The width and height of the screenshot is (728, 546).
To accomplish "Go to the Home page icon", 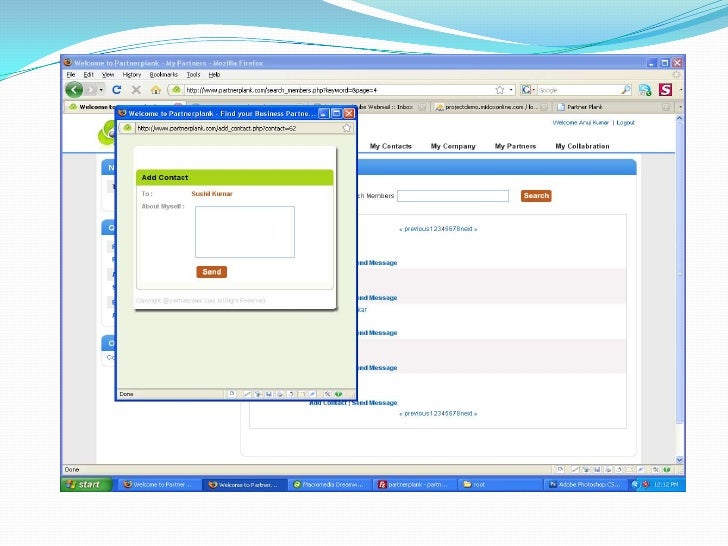I will point(156,90).
